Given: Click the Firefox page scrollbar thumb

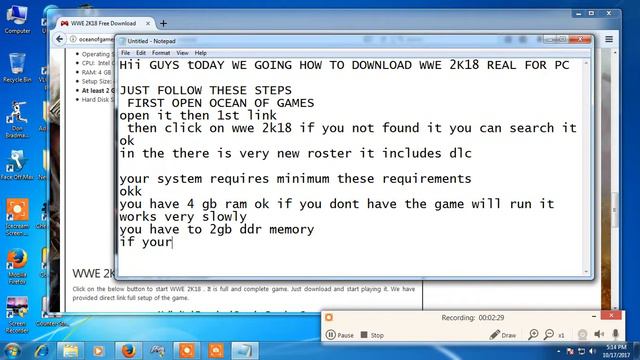Looking at the screenshot, I should 615,210.
